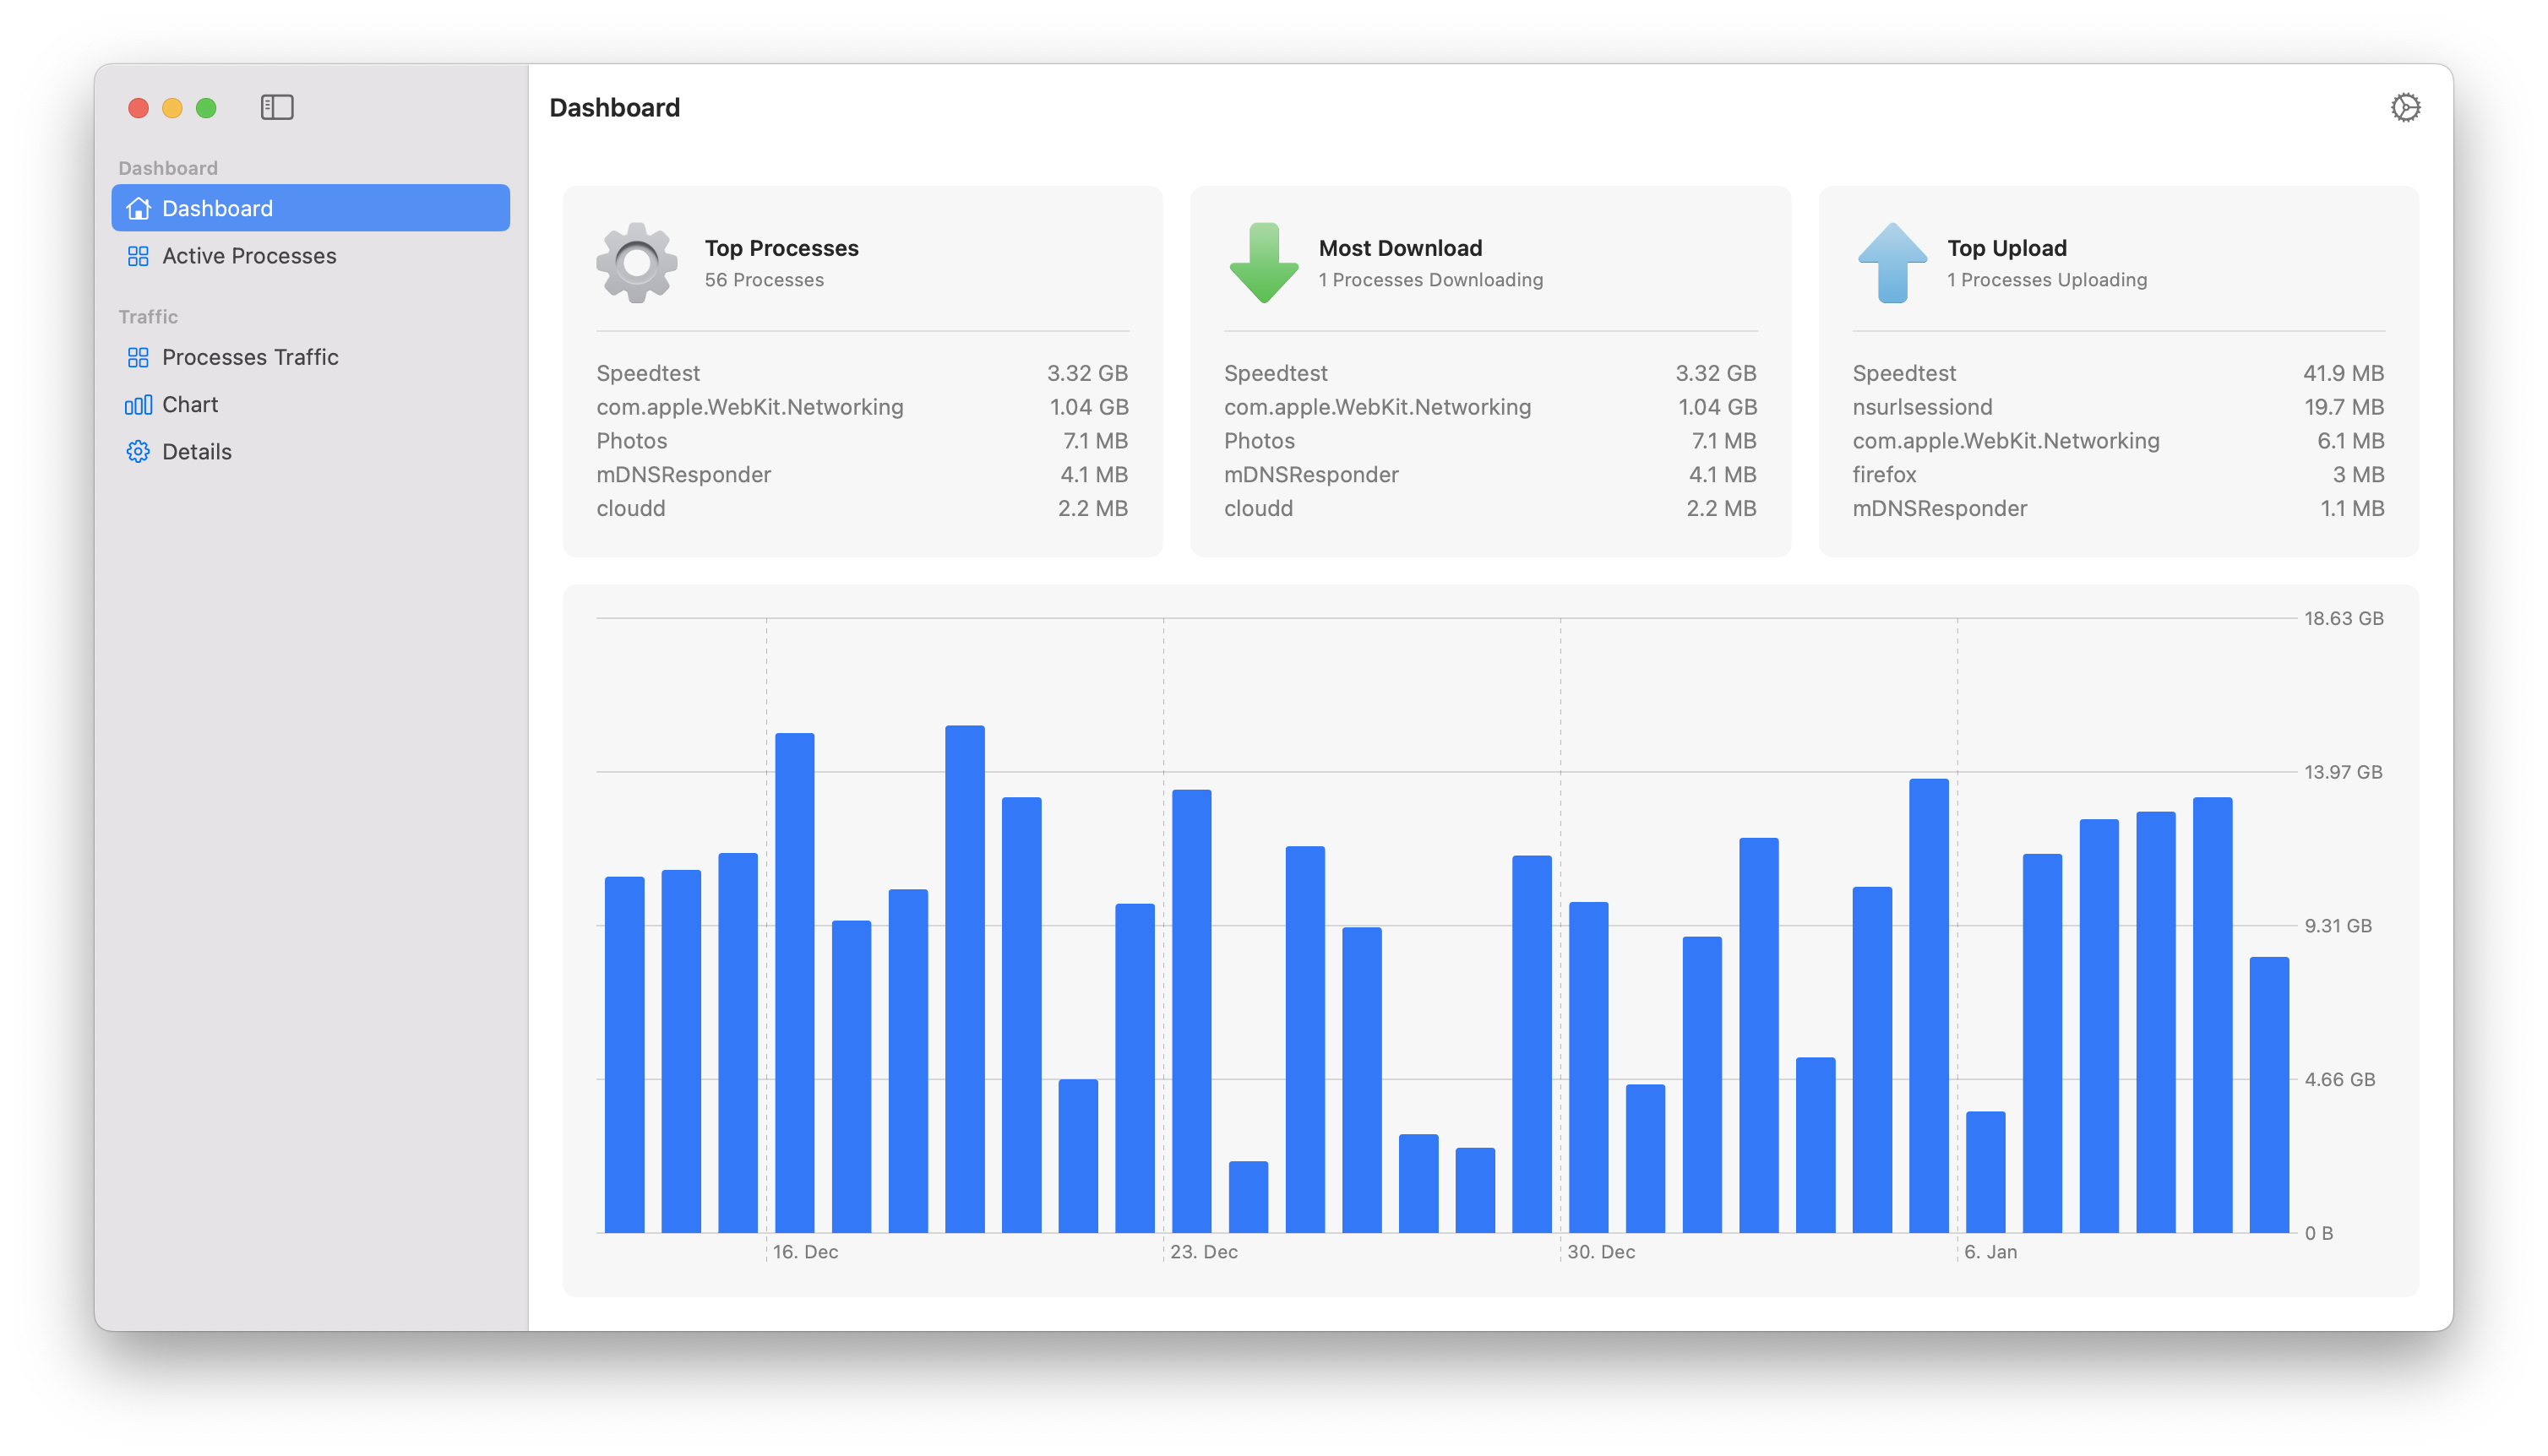2548x1456 pixels.
Task: Click the Dashboard page heading
Action: click(614, 107)
